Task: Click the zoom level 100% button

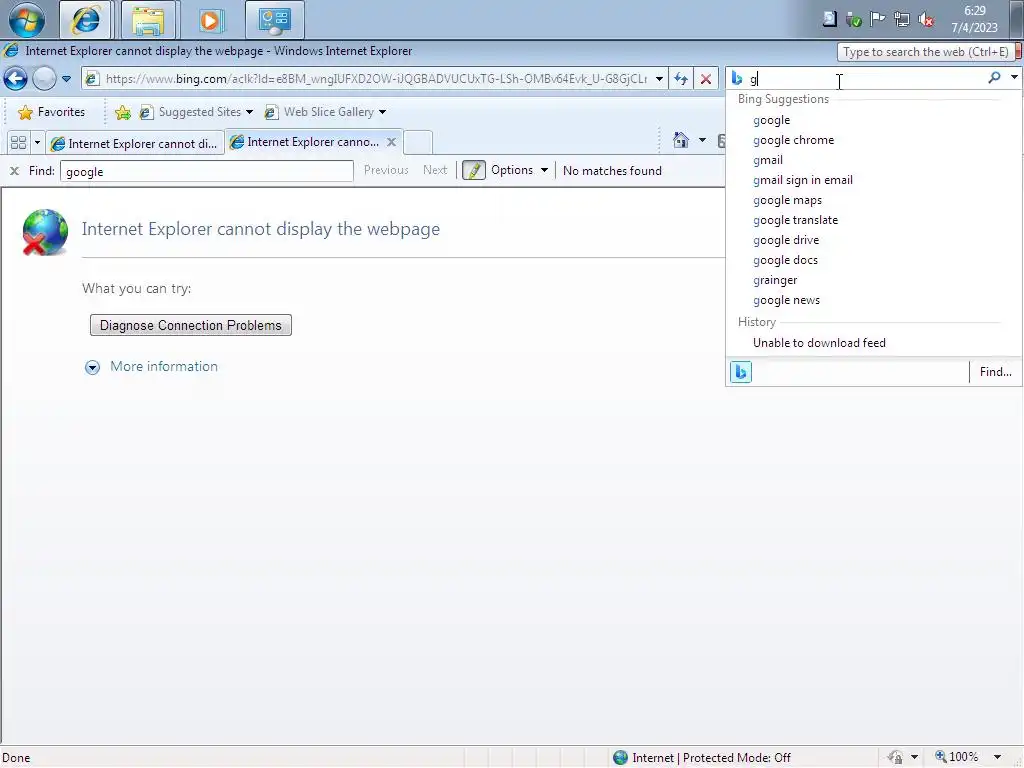Action: pyautogui.click(x=957, y=757)
